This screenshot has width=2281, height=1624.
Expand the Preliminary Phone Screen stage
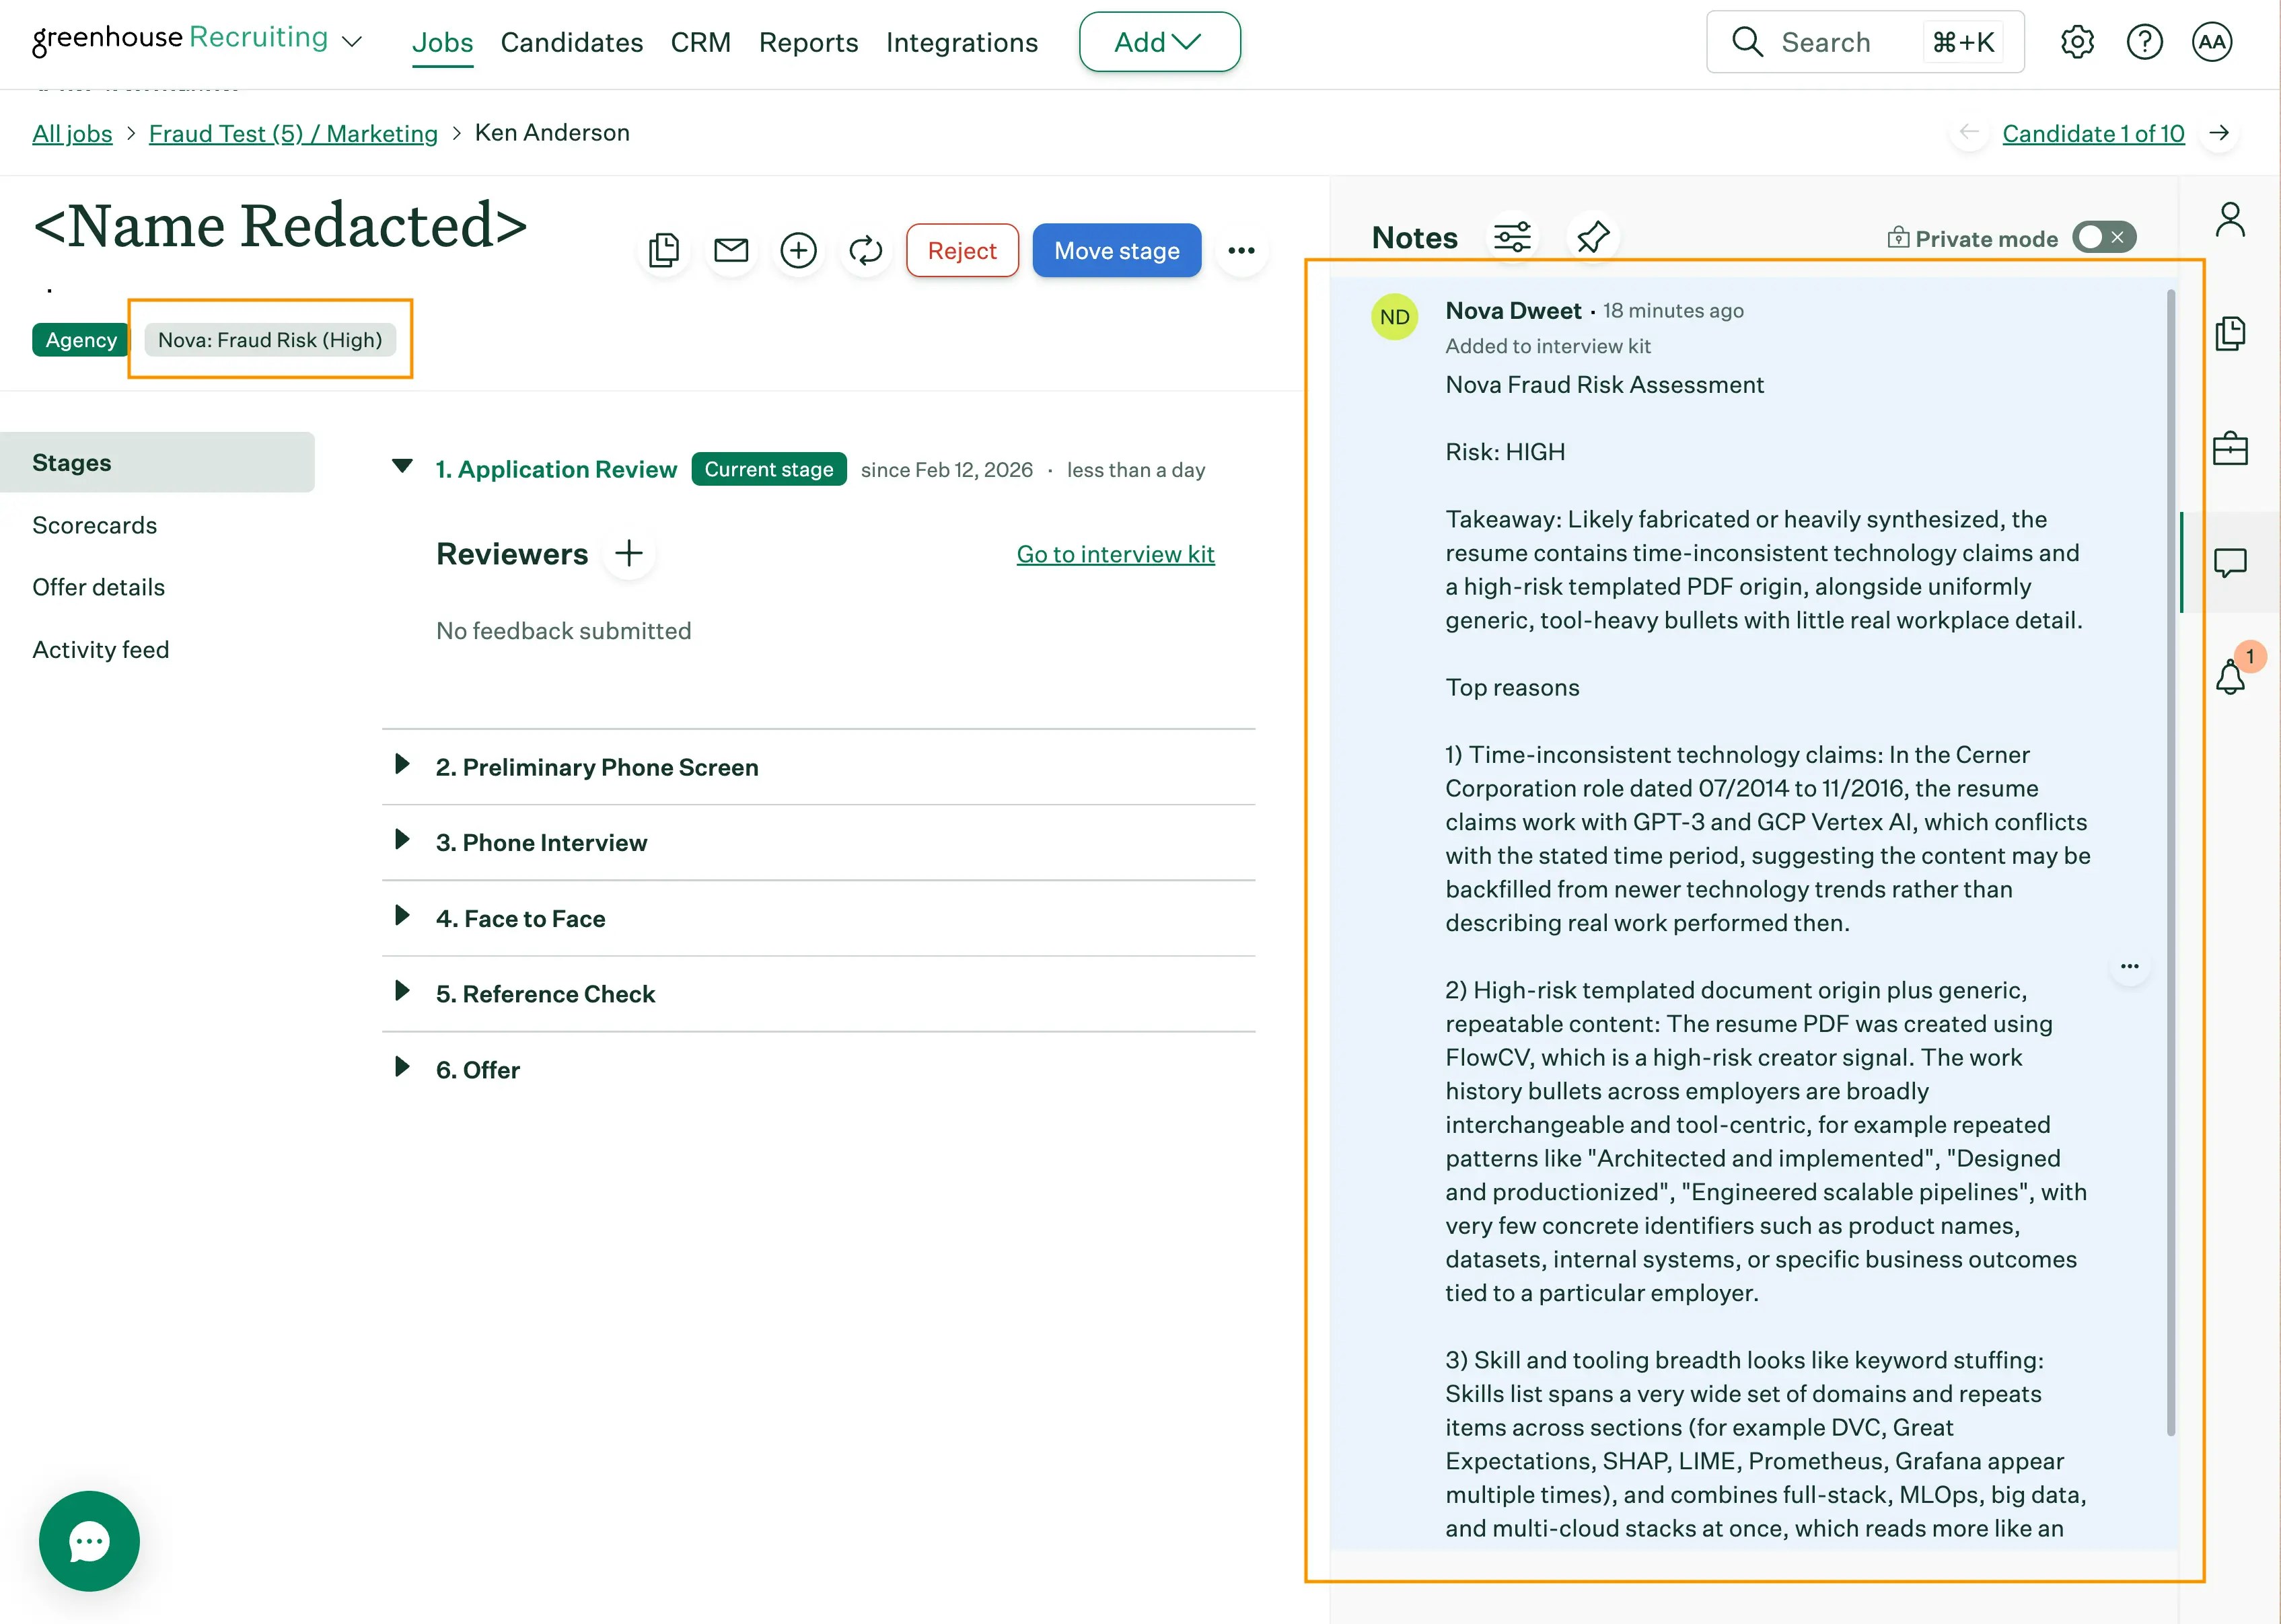pos(402,765)
